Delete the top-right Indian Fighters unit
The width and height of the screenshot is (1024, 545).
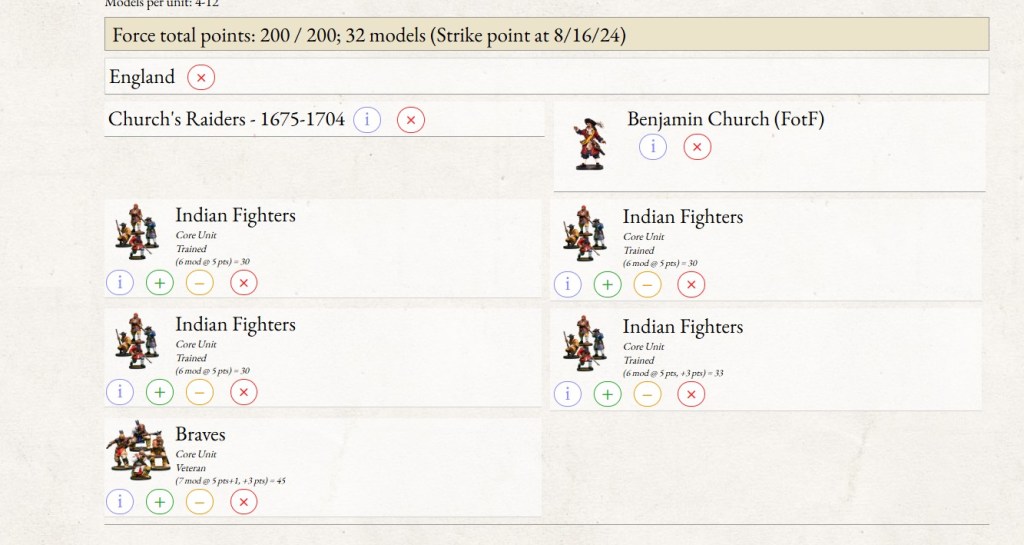[691, 285]
